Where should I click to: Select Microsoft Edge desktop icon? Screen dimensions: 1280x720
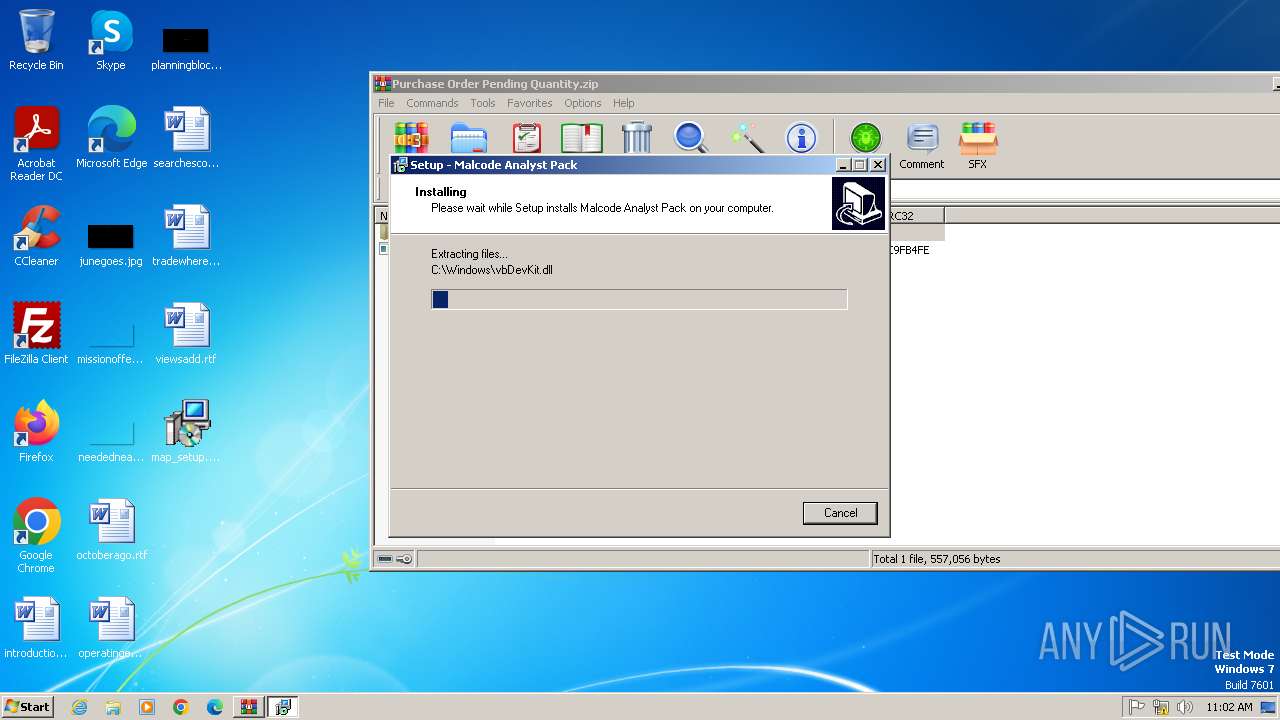click(111, 138)
